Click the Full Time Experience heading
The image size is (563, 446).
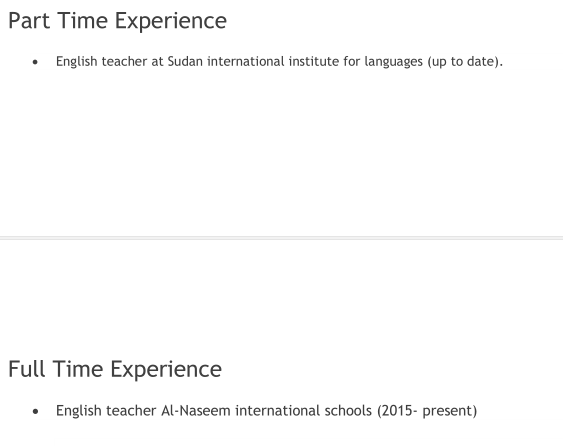tap(115, 370)
